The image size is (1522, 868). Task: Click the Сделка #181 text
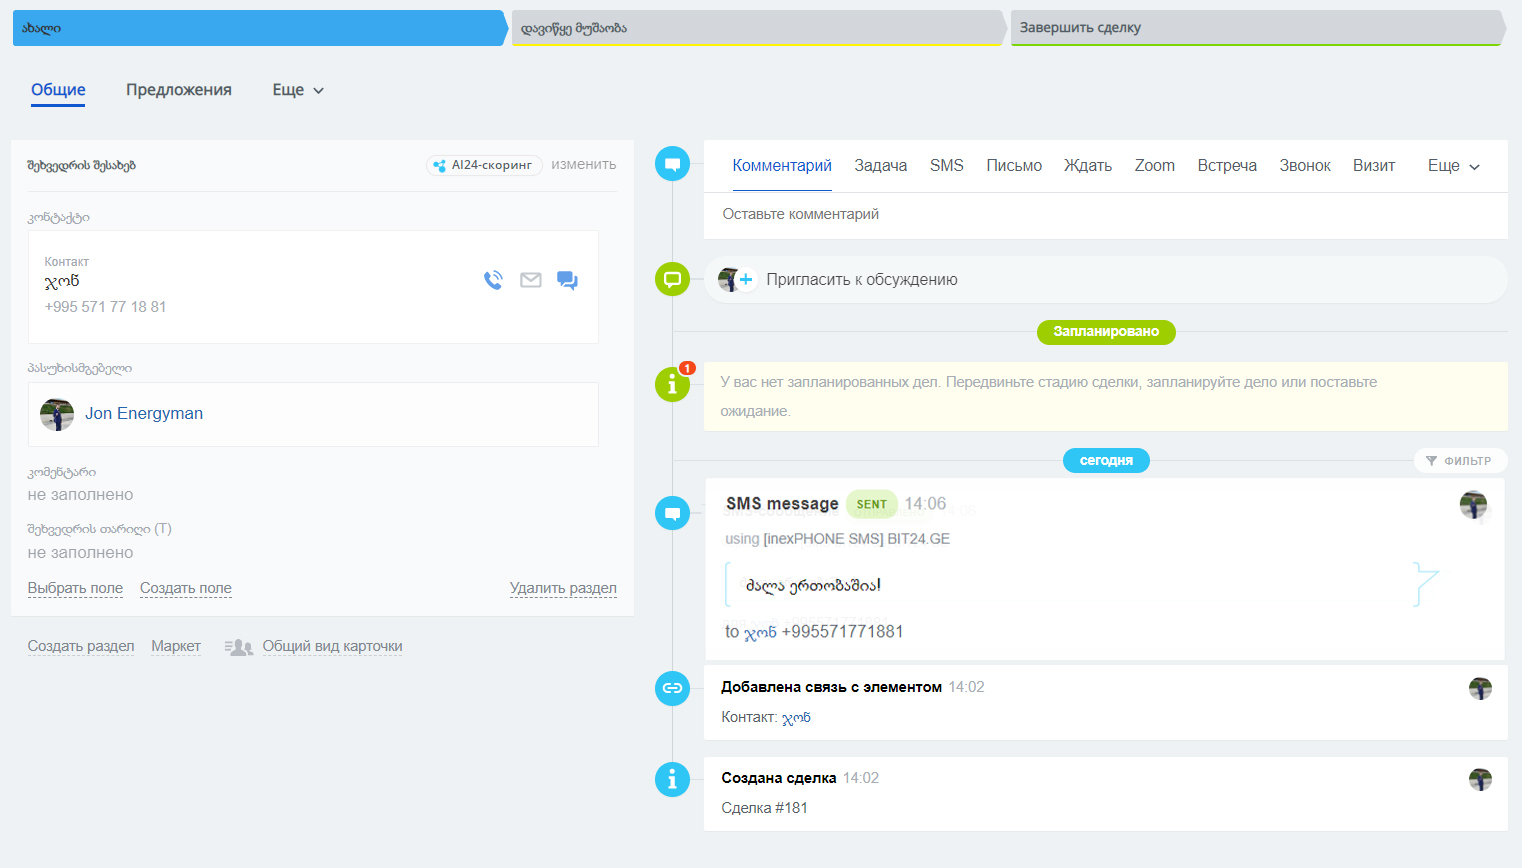click(764, 808)
